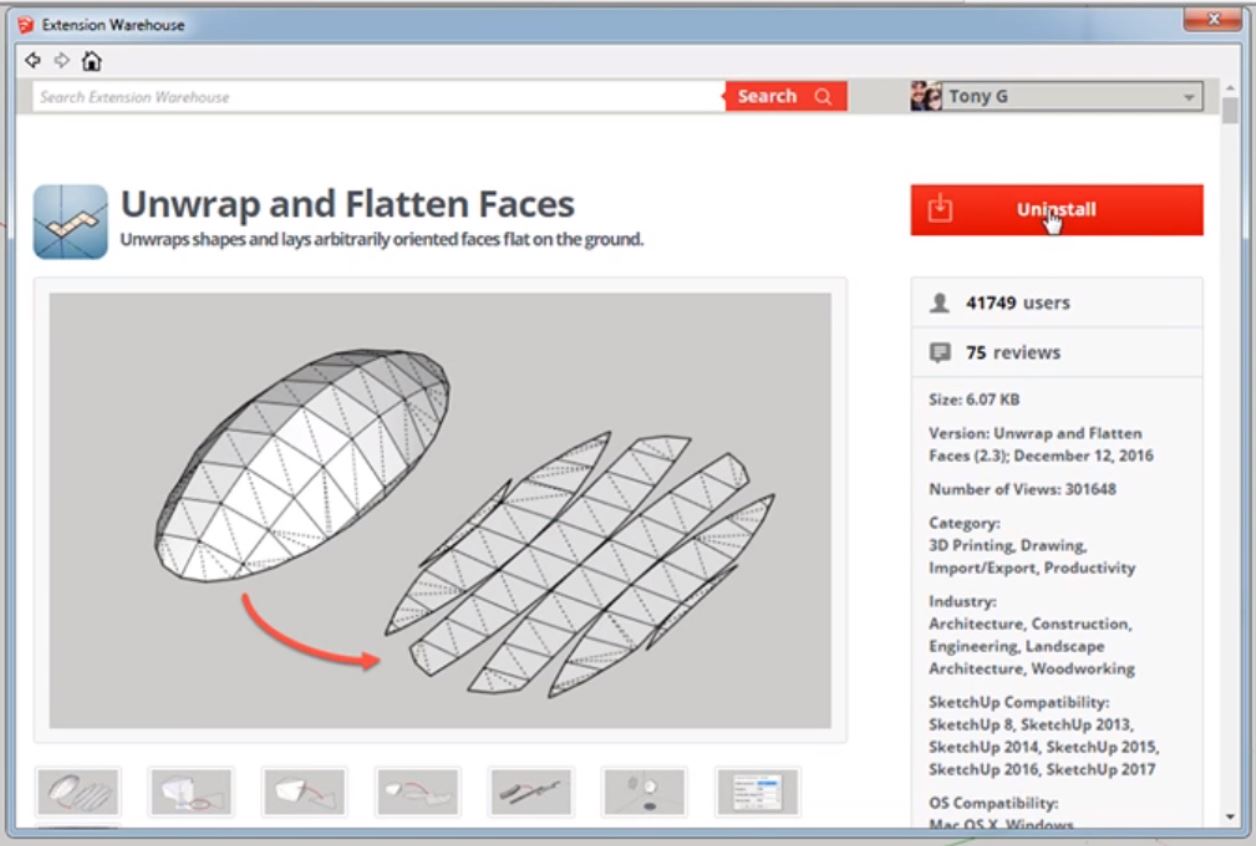Click the main ellipsoid unwrap preview image
Image resolution: width=1256 pixels, height=846 pixels.
pos(440,510)
